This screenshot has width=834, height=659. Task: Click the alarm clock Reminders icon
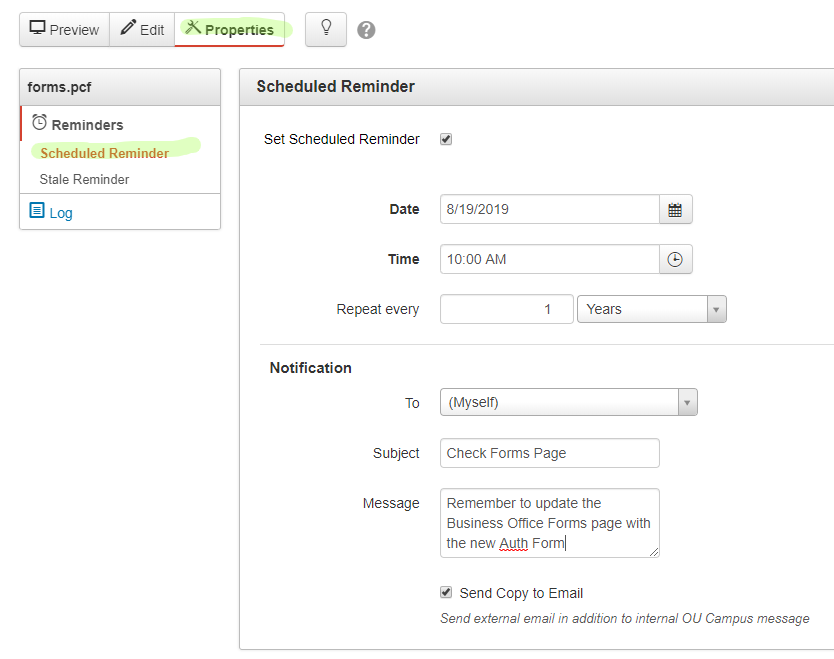(39, 123)
